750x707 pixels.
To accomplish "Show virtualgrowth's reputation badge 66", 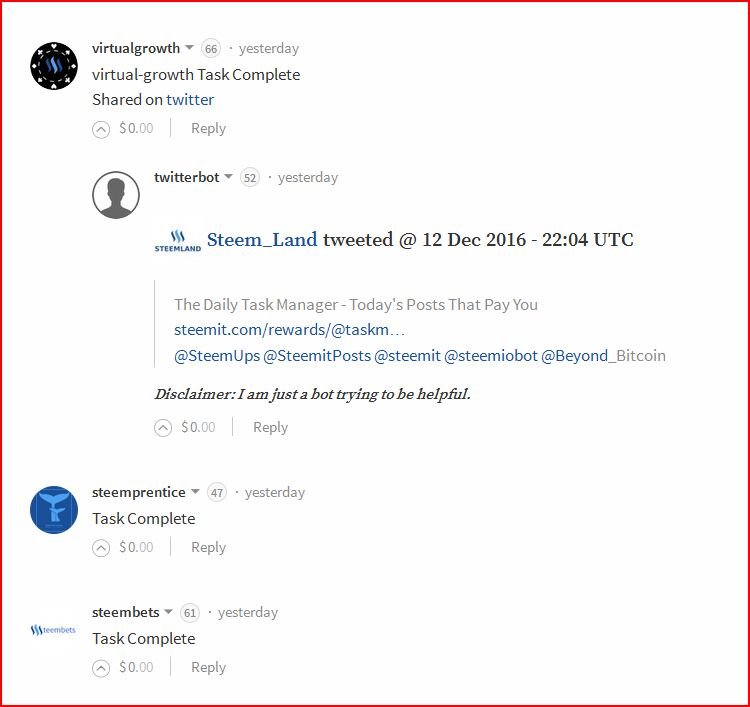I will click(211, 48).
